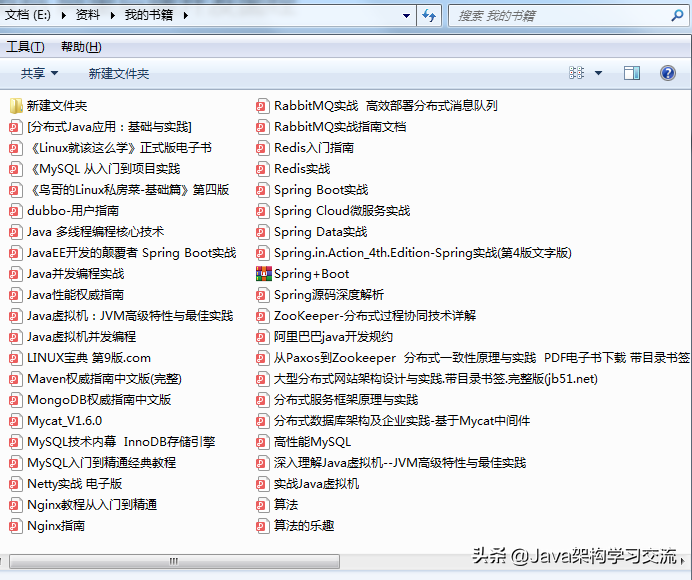
Task: Click PDF icon of Spring源码深度解析
Action: point(262,295)
